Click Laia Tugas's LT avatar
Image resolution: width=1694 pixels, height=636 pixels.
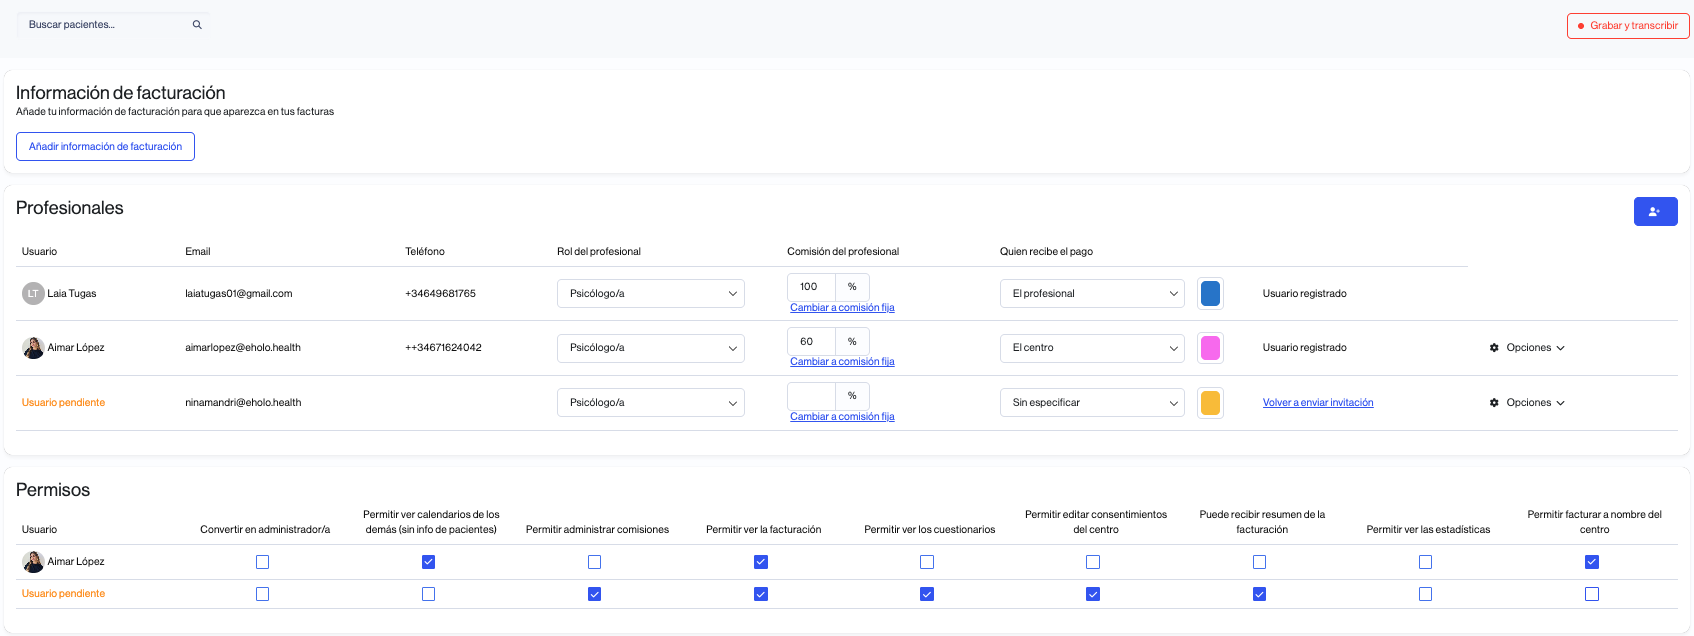click(x=33, y=294)
